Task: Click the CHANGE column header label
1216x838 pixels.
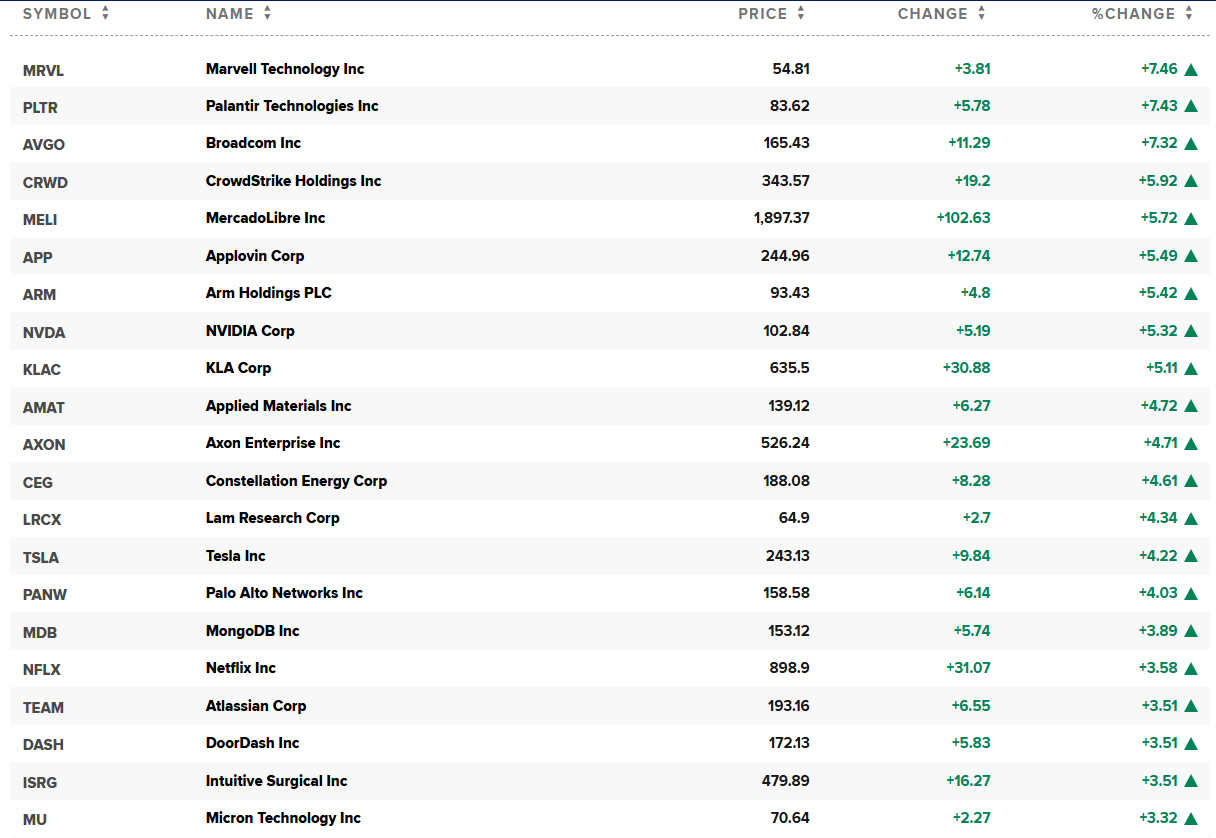Action: click(x=933, y=14)
